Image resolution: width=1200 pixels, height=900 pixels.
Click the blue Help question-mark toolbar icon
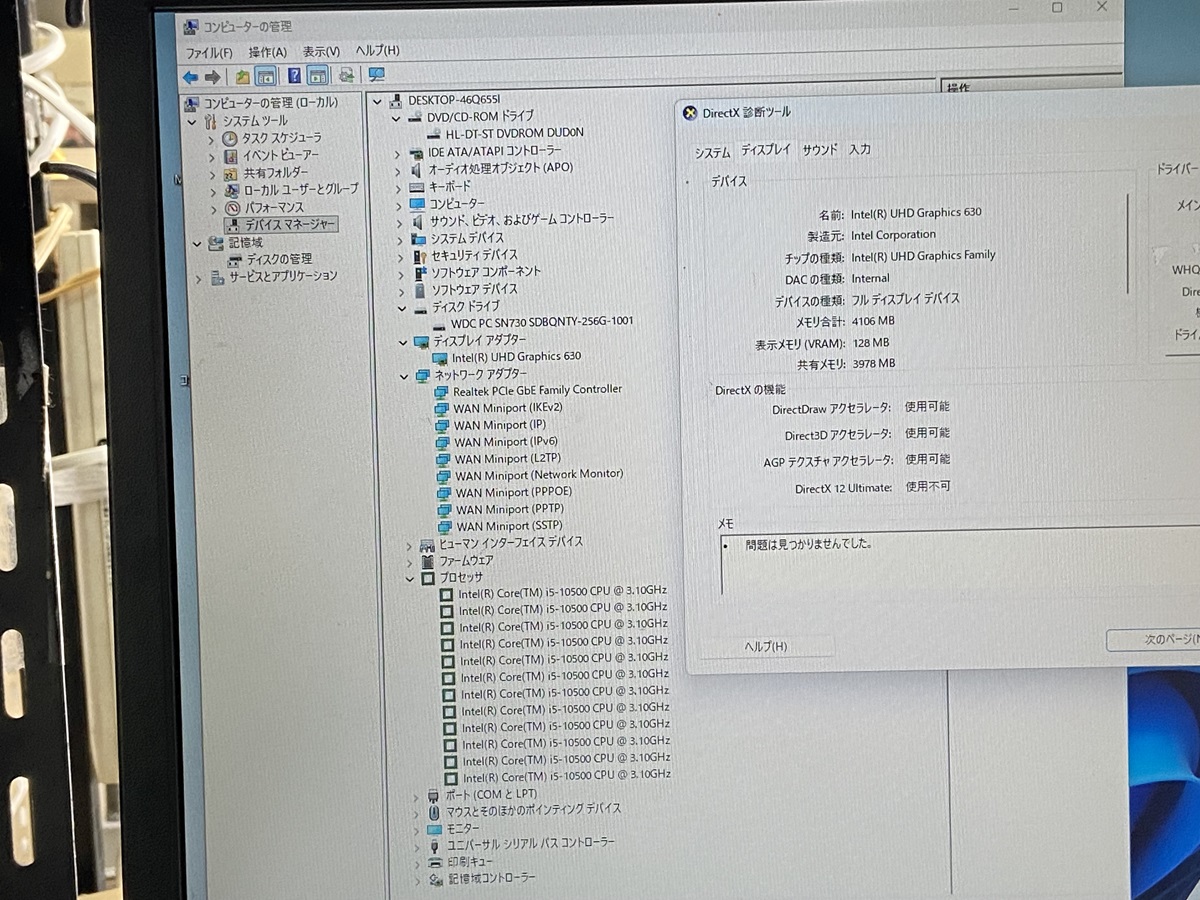(294, 76)
